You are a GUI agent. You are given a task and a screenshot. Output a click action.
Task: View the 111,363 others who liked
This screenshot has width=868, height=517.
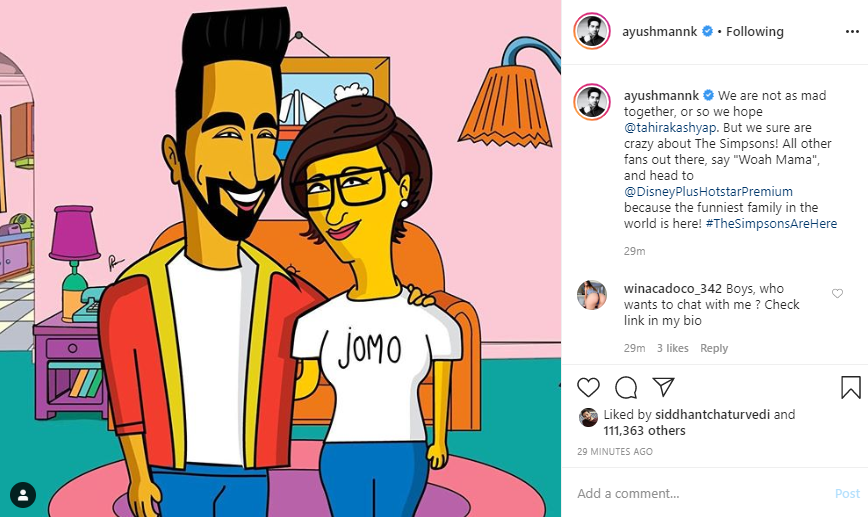[644, 430]
